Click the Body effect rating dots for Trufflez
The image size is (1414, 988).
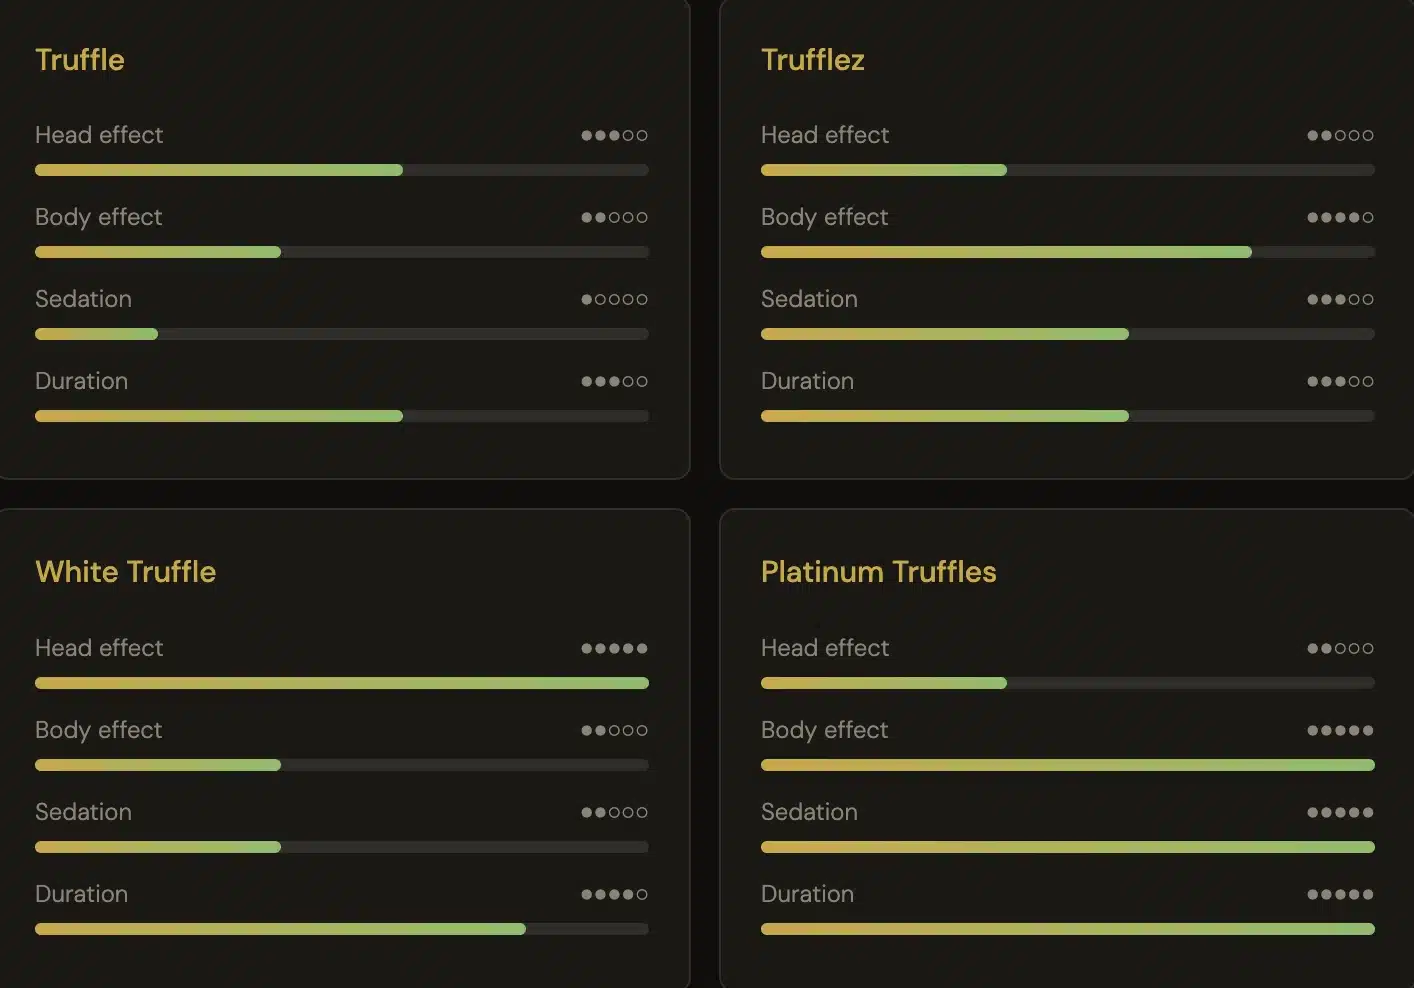[1339, 217]
